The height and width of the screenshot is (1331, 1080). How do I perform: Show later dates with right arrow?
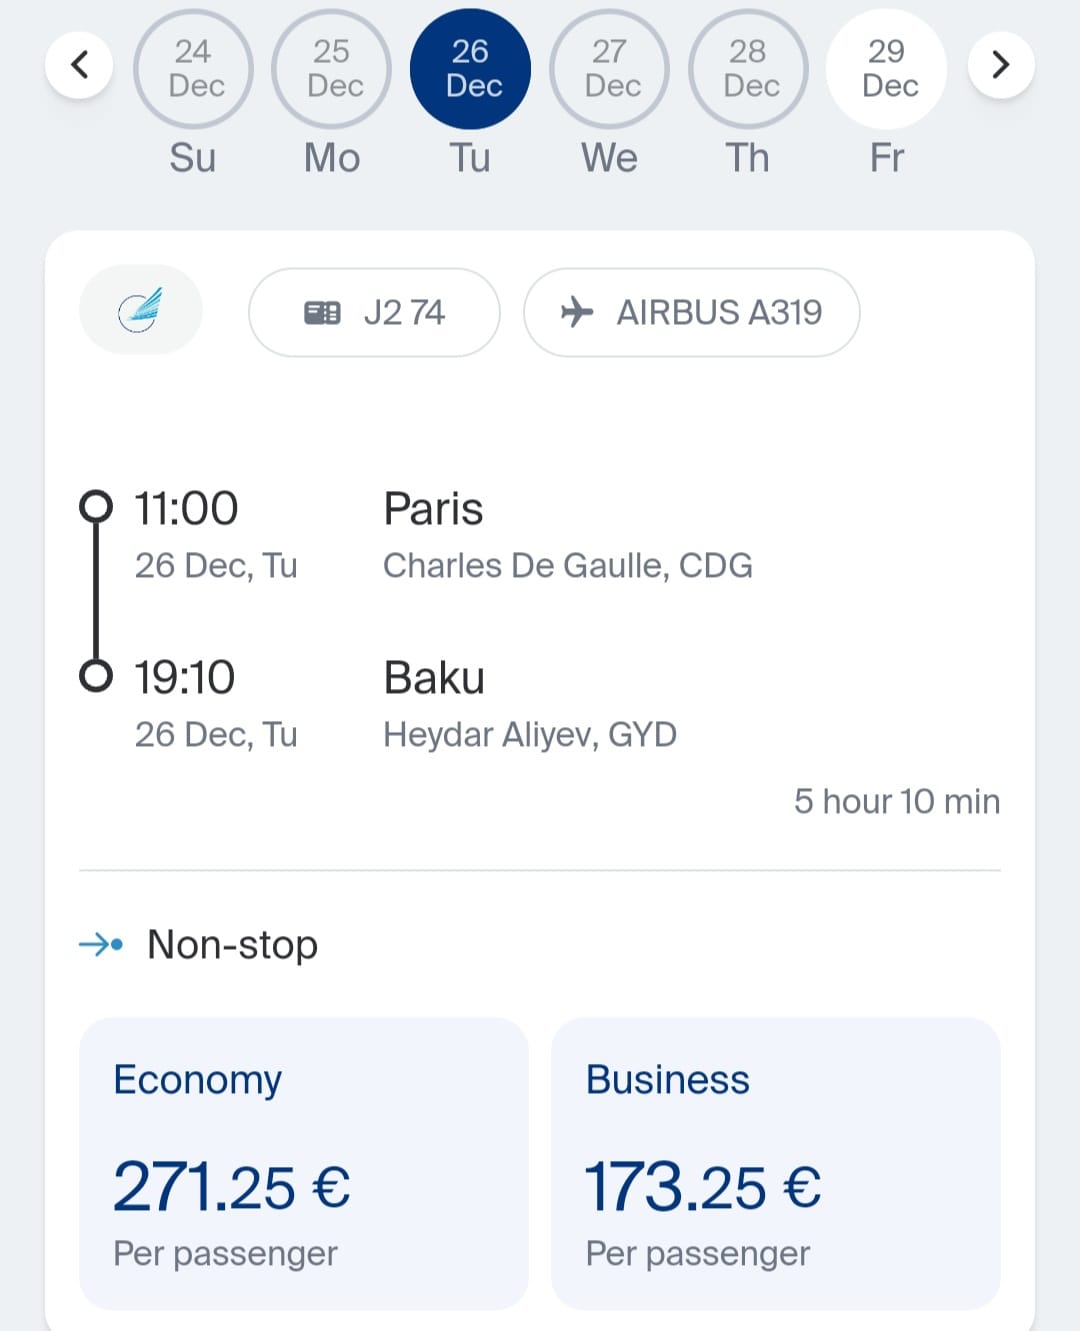click(1000, 66)
